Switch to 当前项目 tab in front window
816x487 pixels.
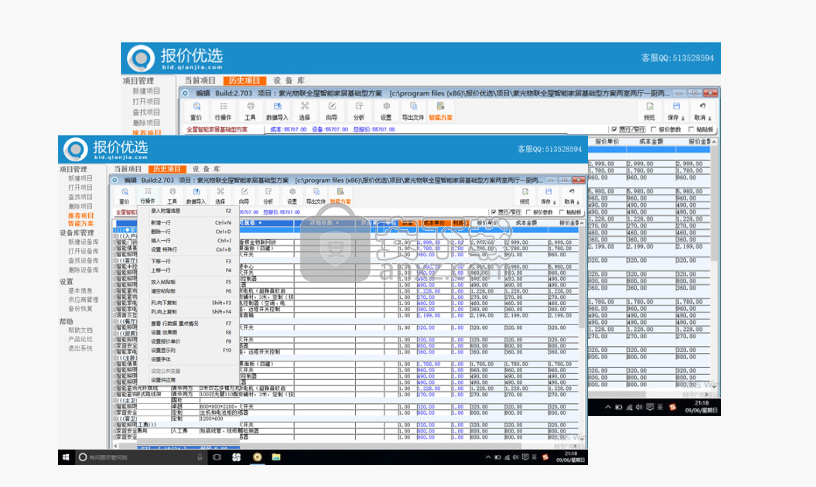(x=128, y=169)
